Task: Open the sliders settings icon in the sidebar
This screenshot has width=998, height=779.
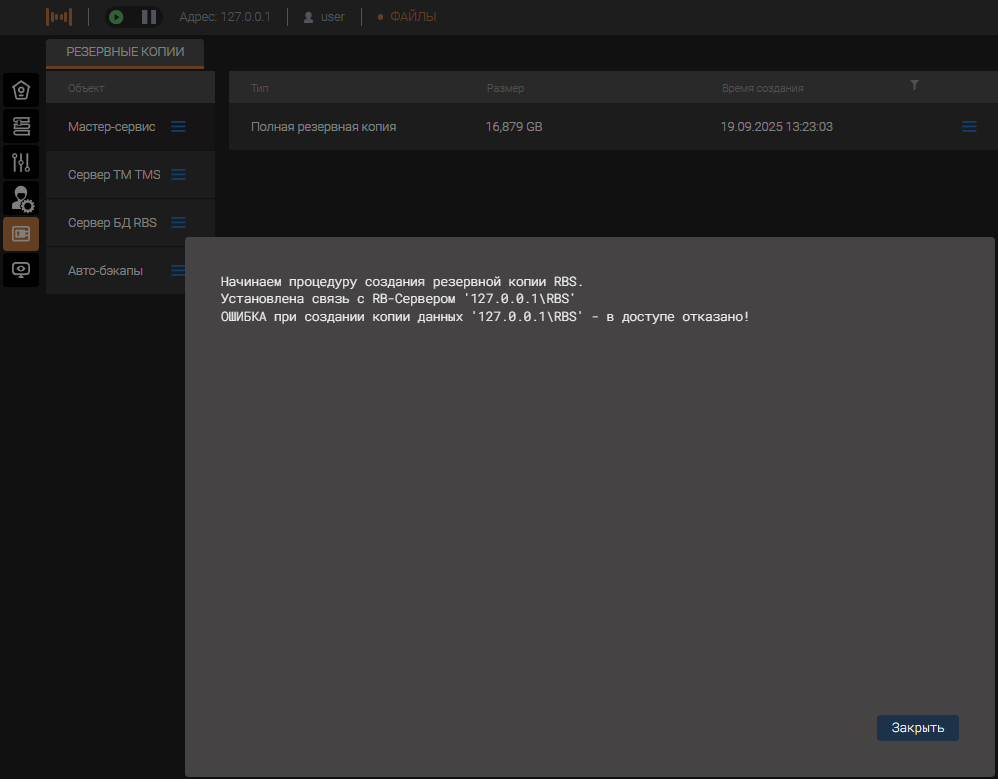Action: (21, 162)
